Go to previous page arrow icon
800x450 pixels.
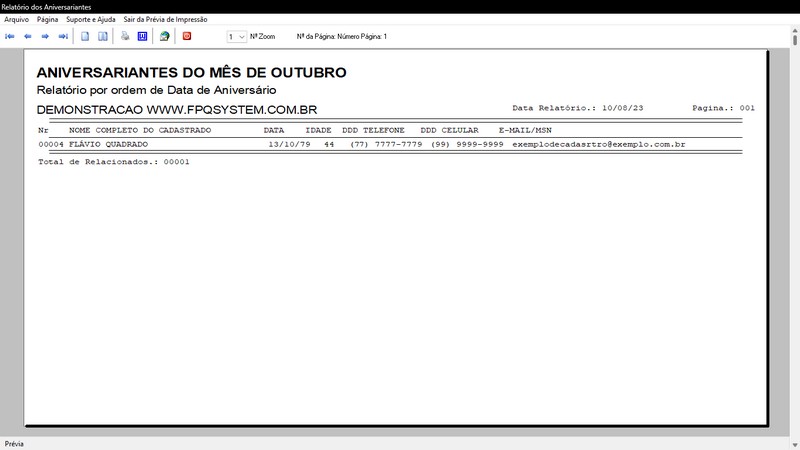28,36
